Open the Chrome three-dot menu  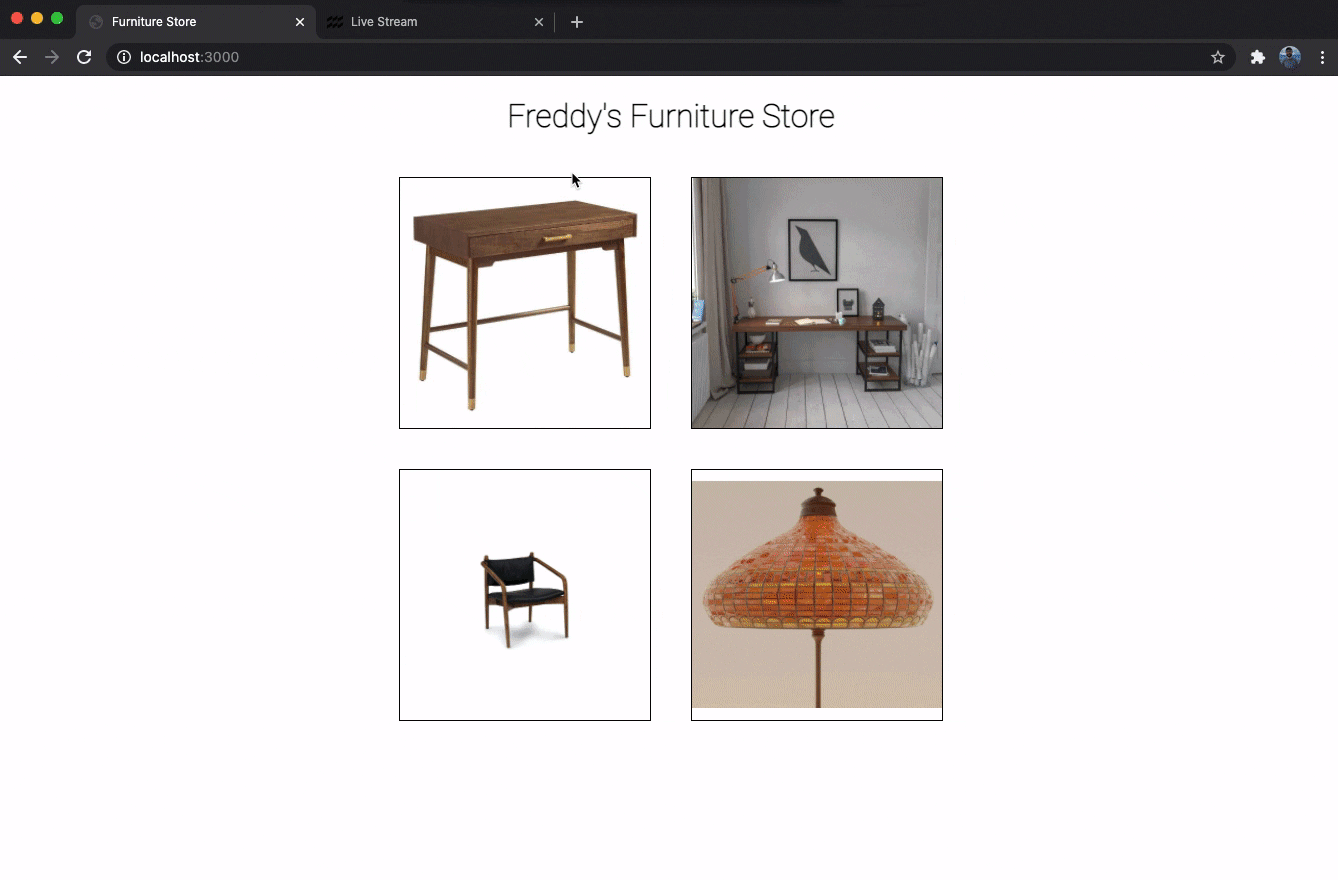click(x=1322, y=57)
